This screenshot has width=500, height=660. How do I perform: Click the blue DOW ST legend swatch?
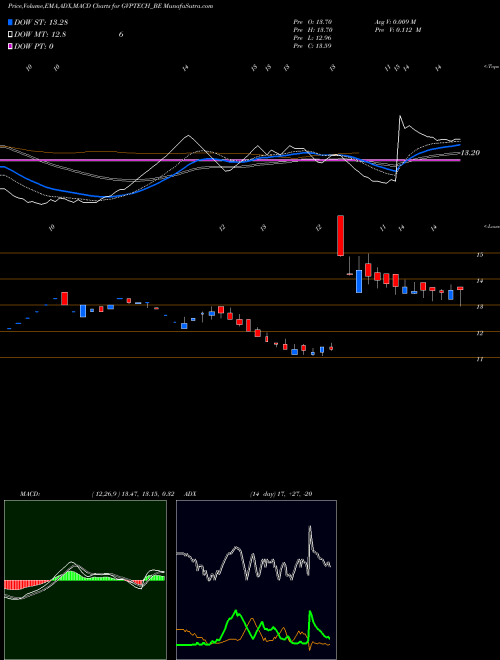[10, 22]
